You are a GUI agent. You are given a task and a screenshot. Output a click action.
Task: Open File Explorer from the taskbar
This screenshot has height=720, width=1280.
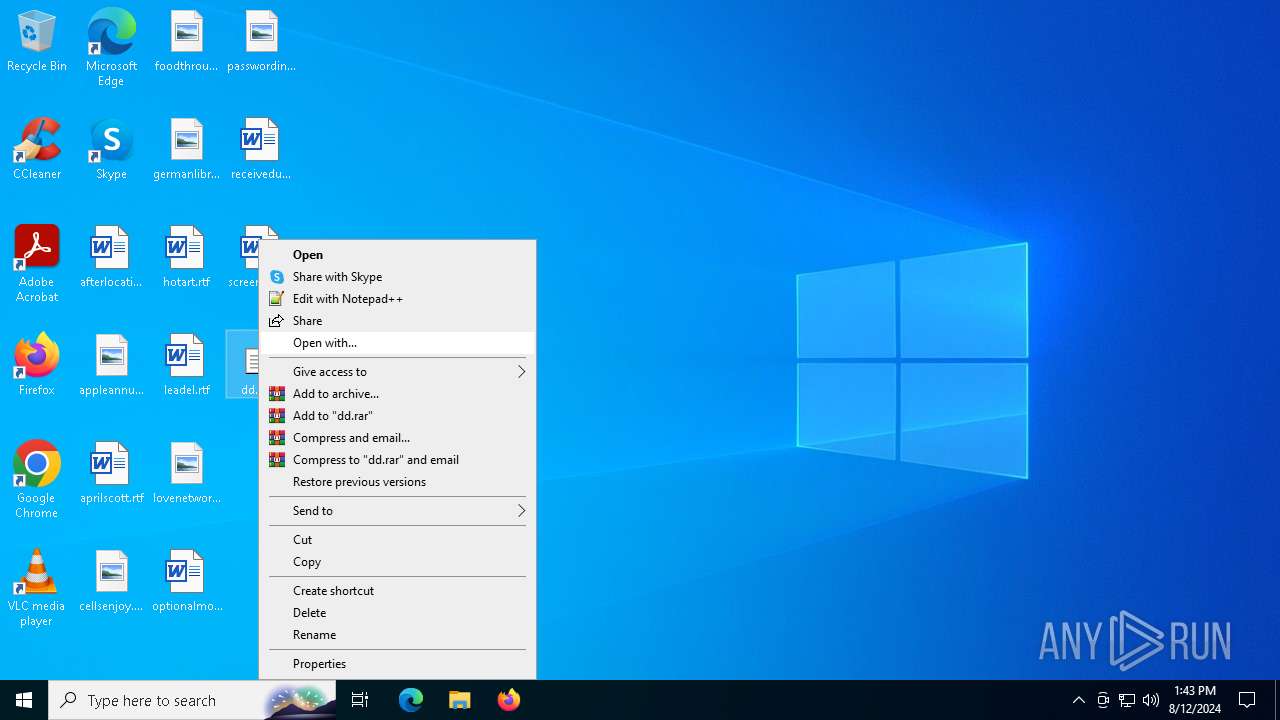[x=460, y=700]
